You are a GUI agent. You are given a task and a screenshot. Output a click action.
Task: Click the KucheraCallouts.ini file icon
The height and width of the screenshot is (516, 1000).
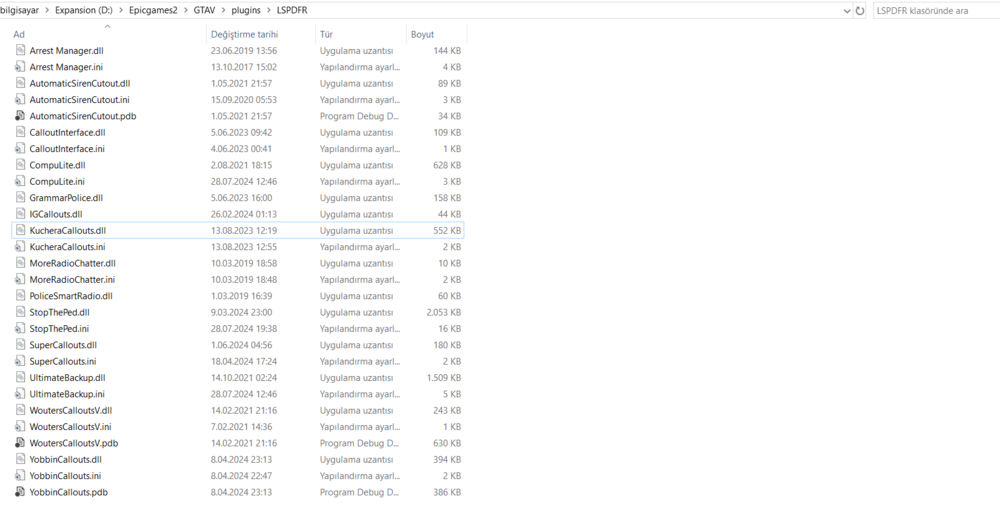coord(20,247)
